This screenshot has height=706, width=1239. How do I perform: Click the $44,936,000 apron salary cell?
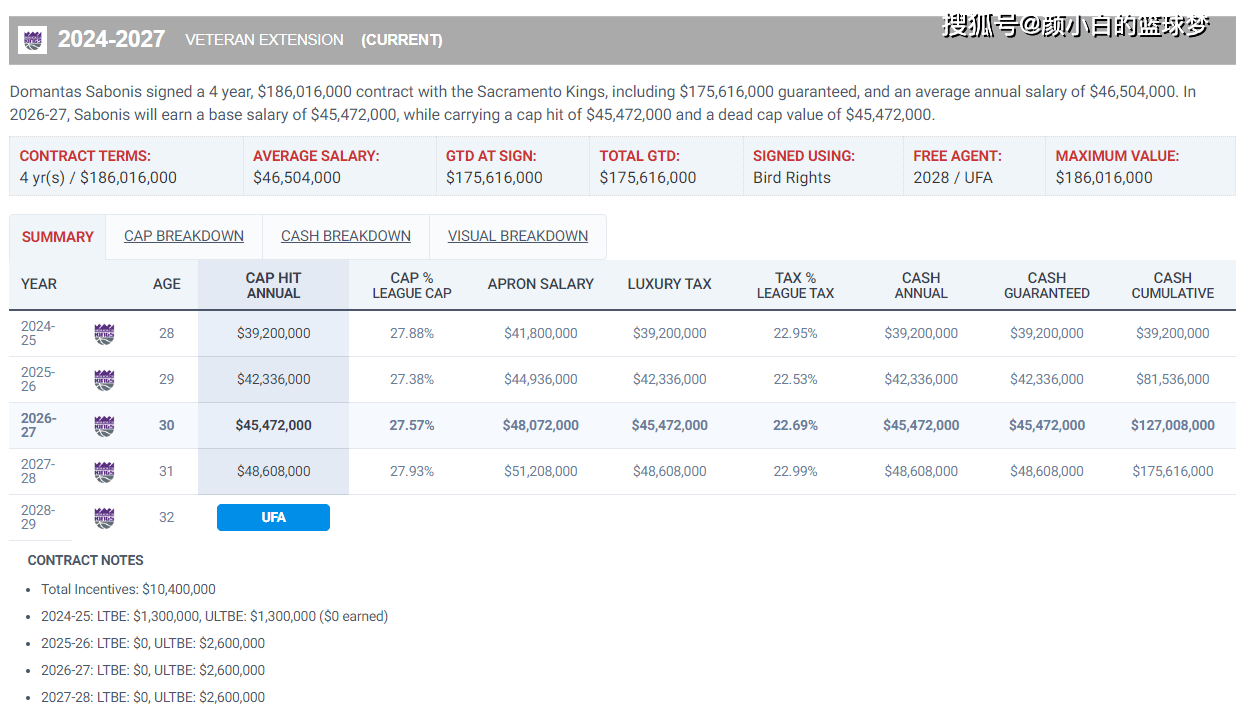pos(541,379)
